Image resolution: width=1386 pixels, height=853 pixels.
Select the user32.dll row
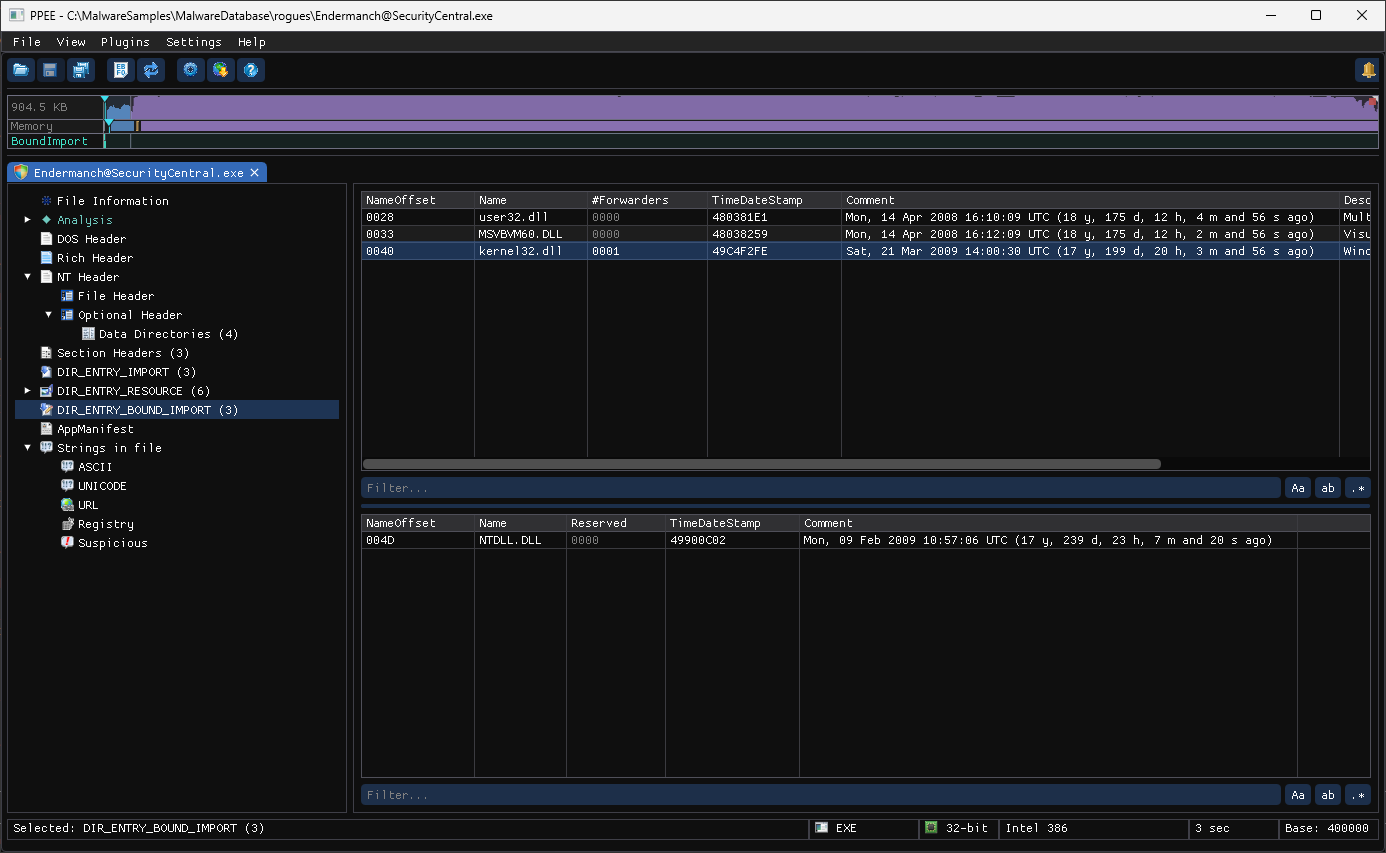[x=866, y=217]
